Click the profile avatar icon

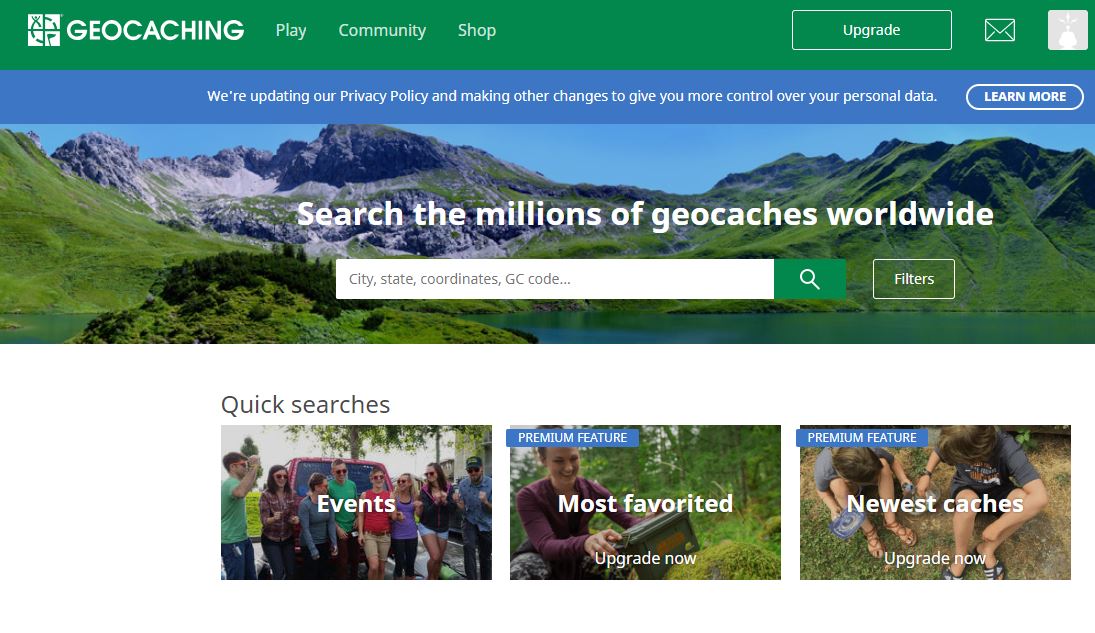[x=1067, y=30]
